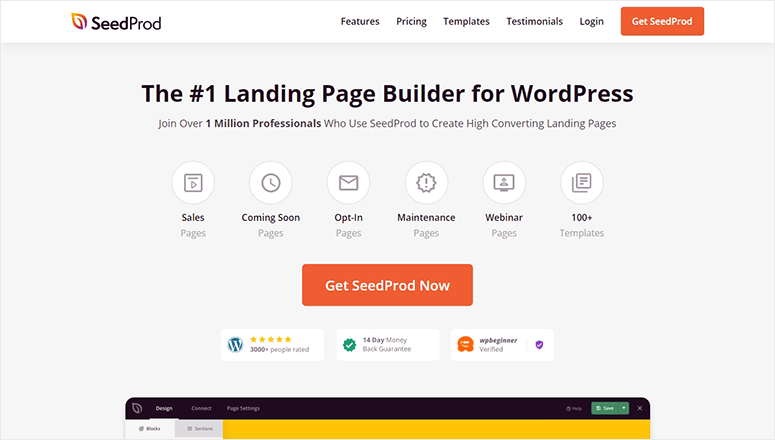The image size is (775, 440).
Task: Click the main headline about Landing Page Builder
Action: click(388, 93)
